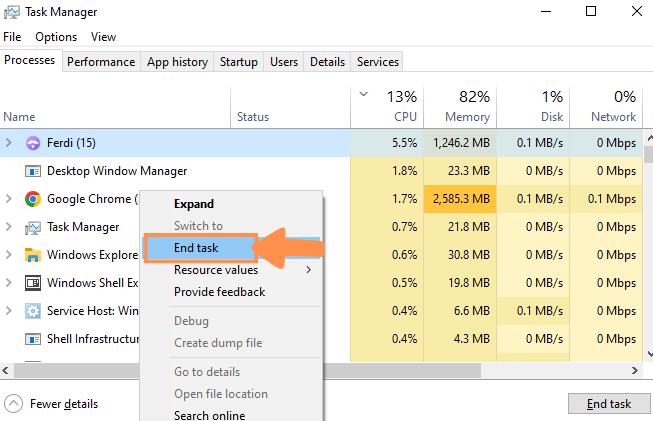
Task: Open the View menu
Action: pos(103,37)
